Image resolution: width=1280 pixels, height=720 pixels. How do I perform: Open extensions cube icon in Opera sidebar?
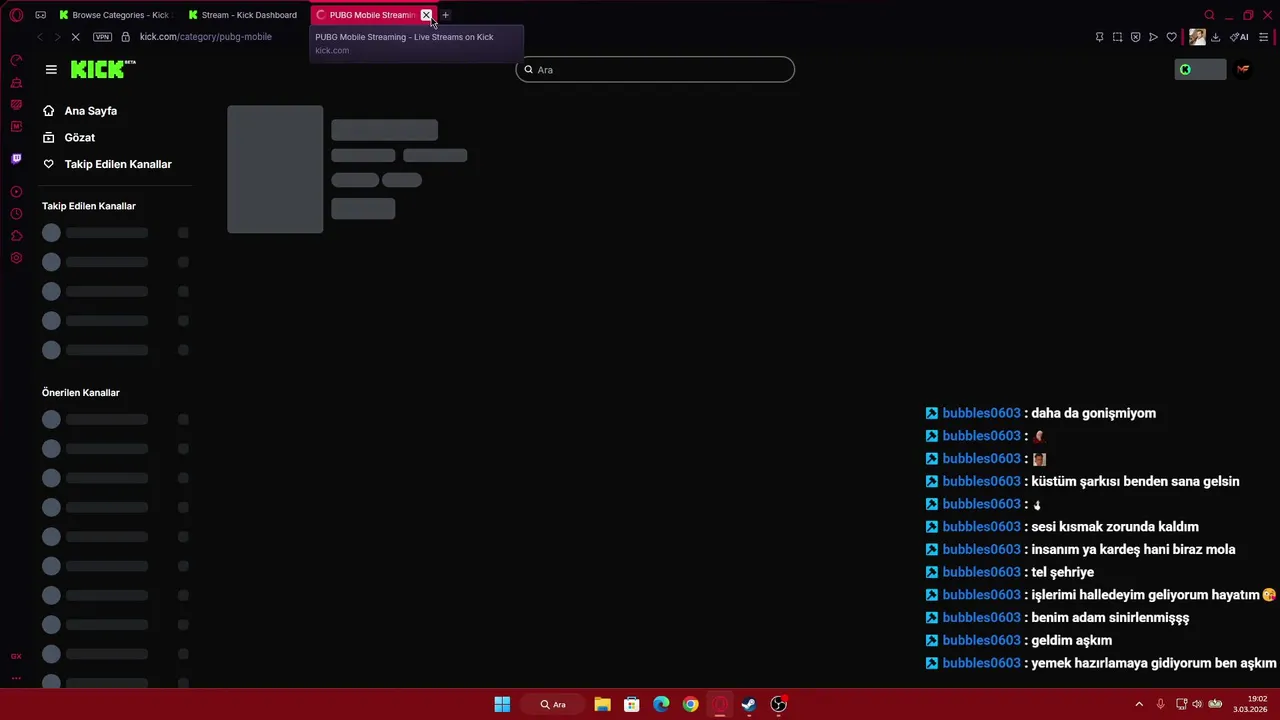pos(16,236)
